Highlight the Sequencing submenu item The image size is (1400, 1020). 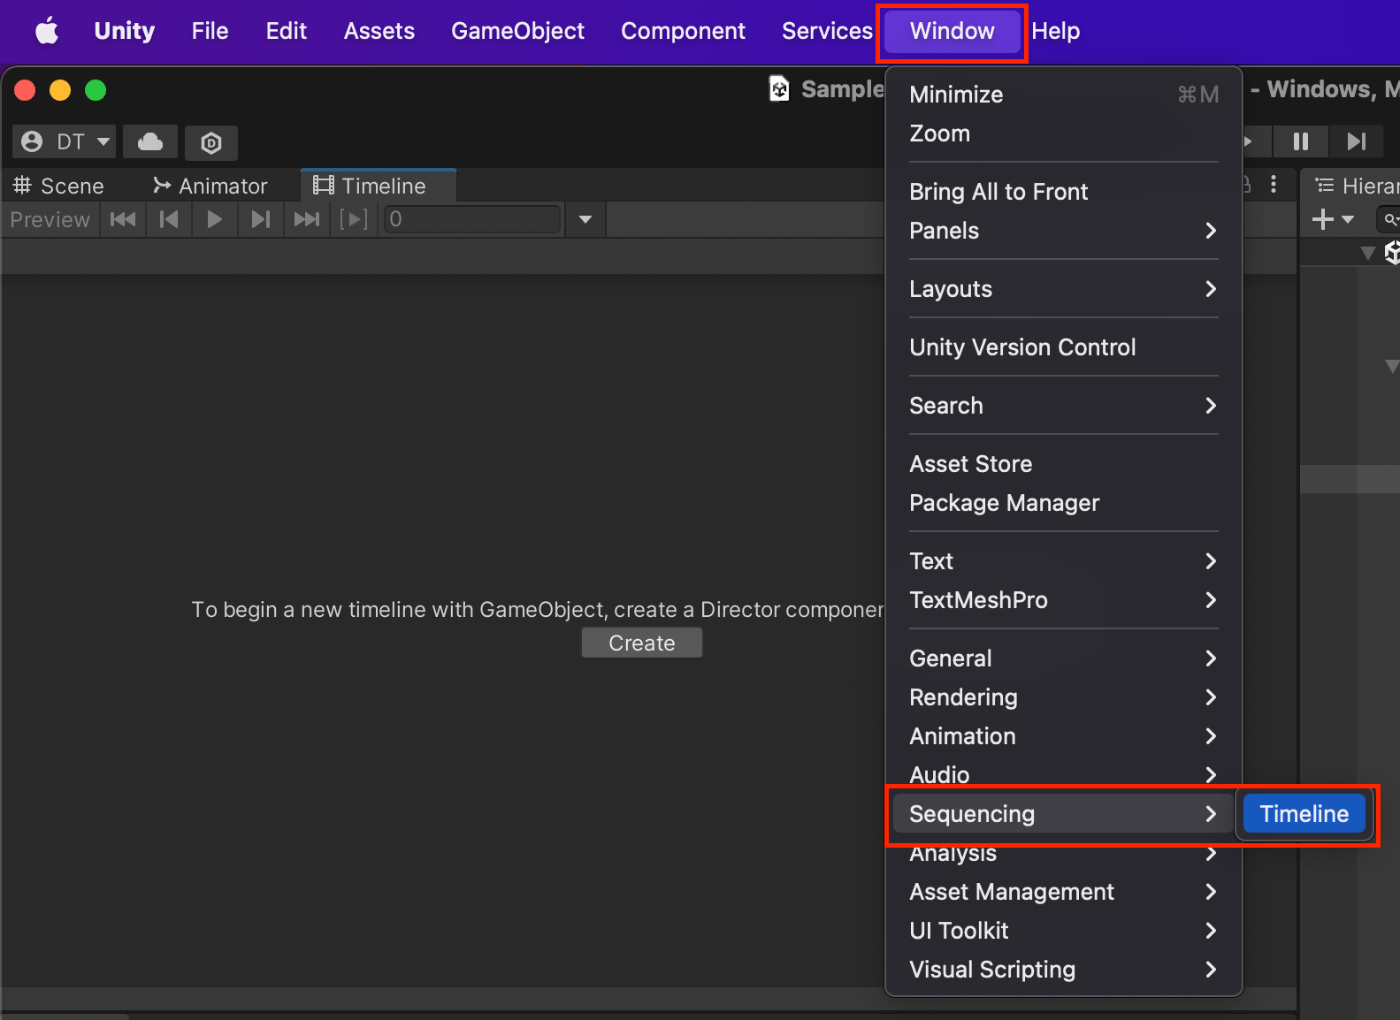point(1064,814)
